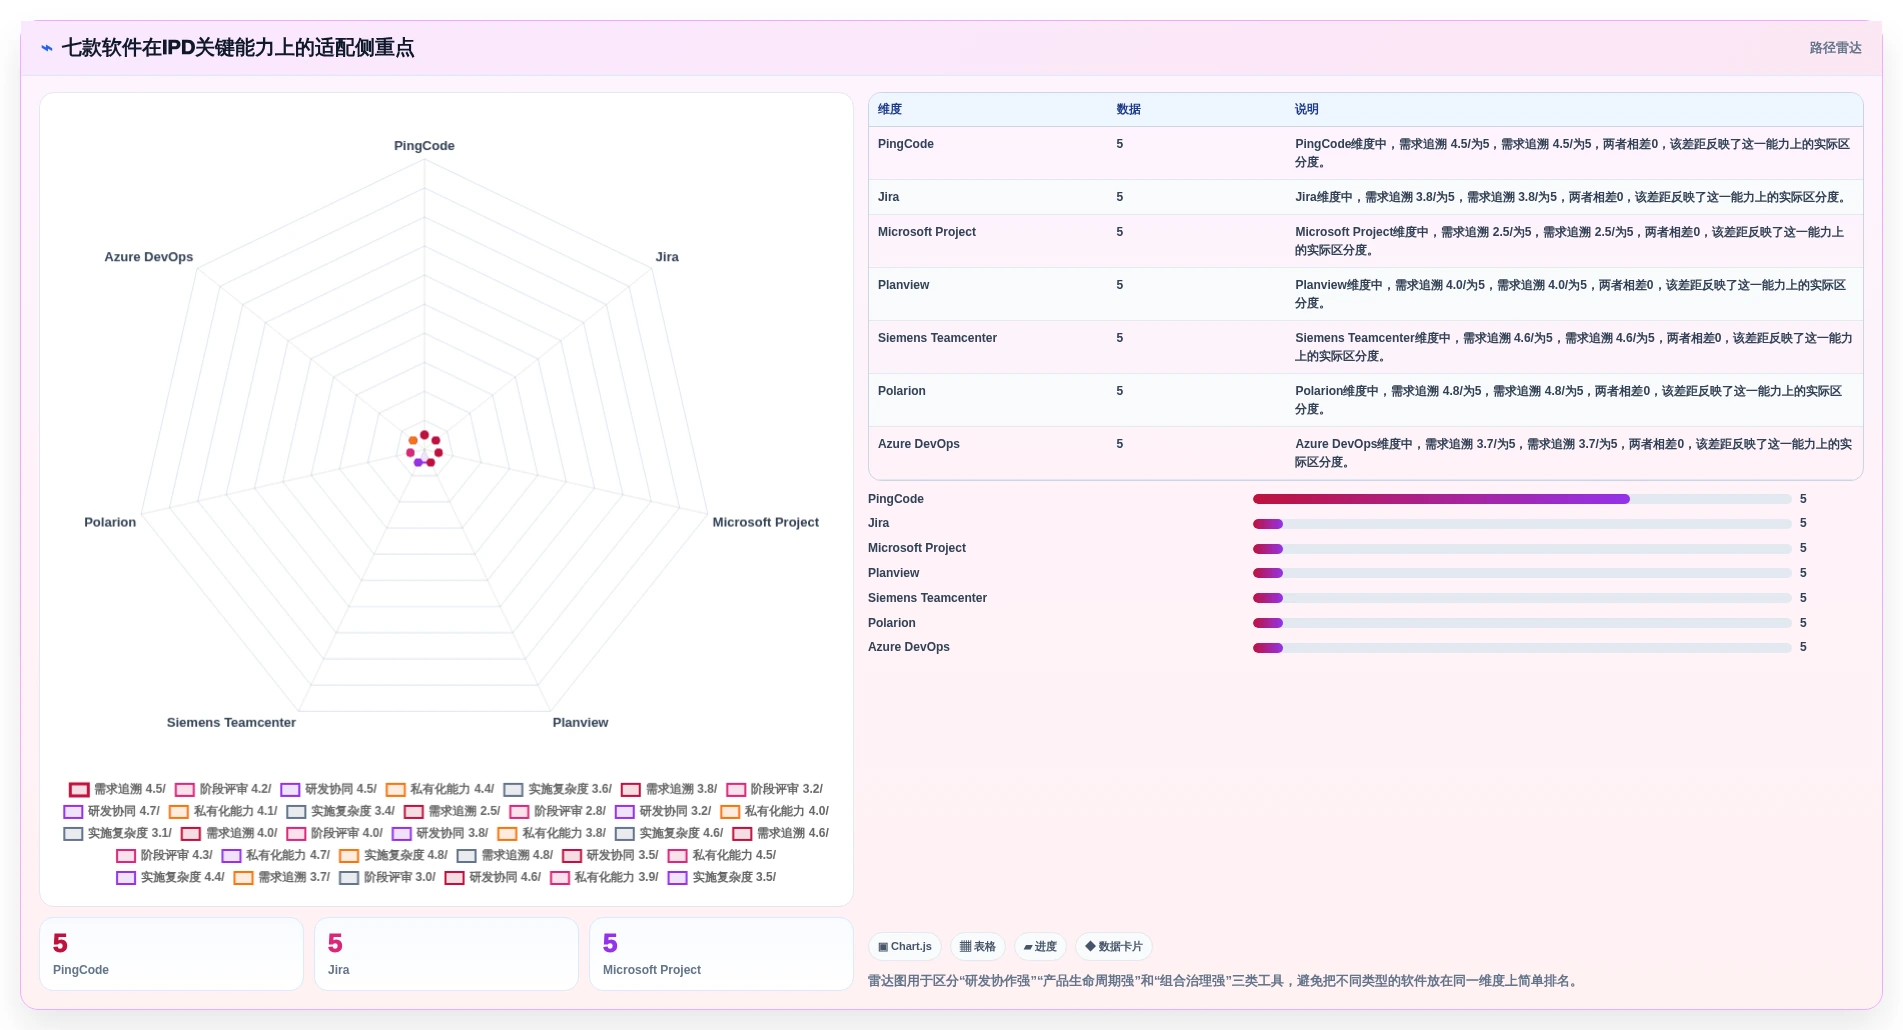
Task: Toggle the 研发协同 3.8/ legend entry
Action: click(441, 833)
